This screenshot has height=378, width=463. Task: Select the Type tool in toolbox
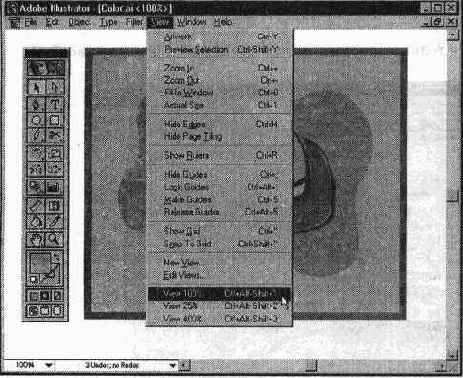(x=55, y=105)
